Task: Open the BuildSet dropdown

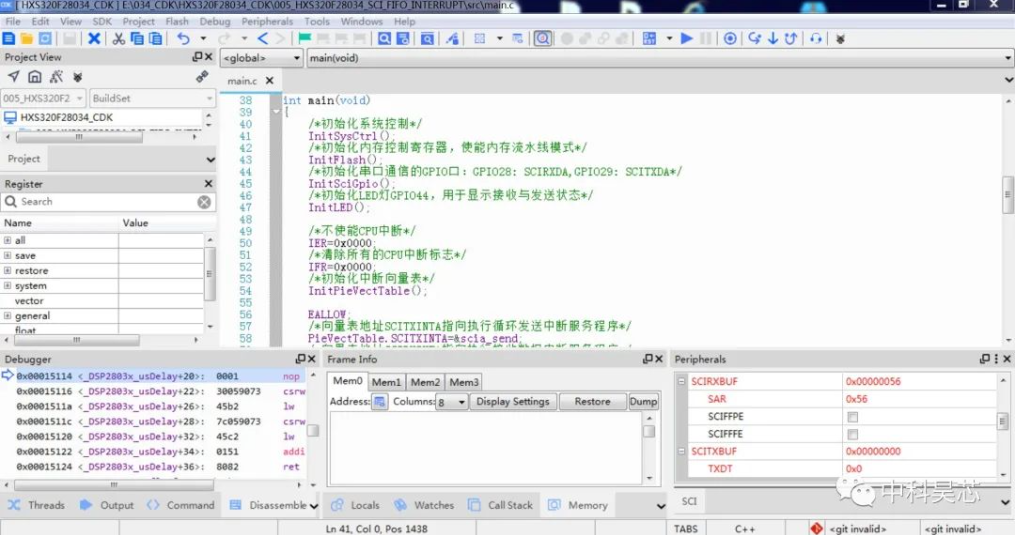Action: click(x=152, y=98)
